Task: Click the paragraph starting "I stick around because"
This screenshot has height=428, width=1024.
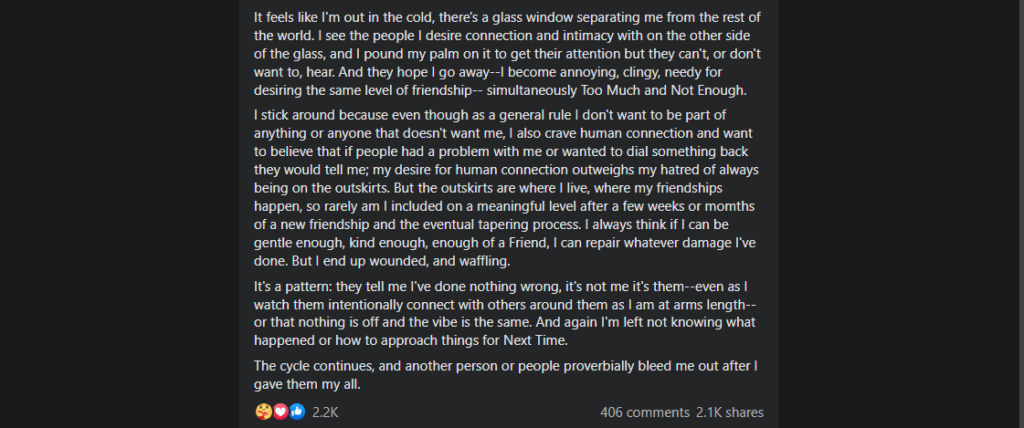Action: click(x=507, y=188)
